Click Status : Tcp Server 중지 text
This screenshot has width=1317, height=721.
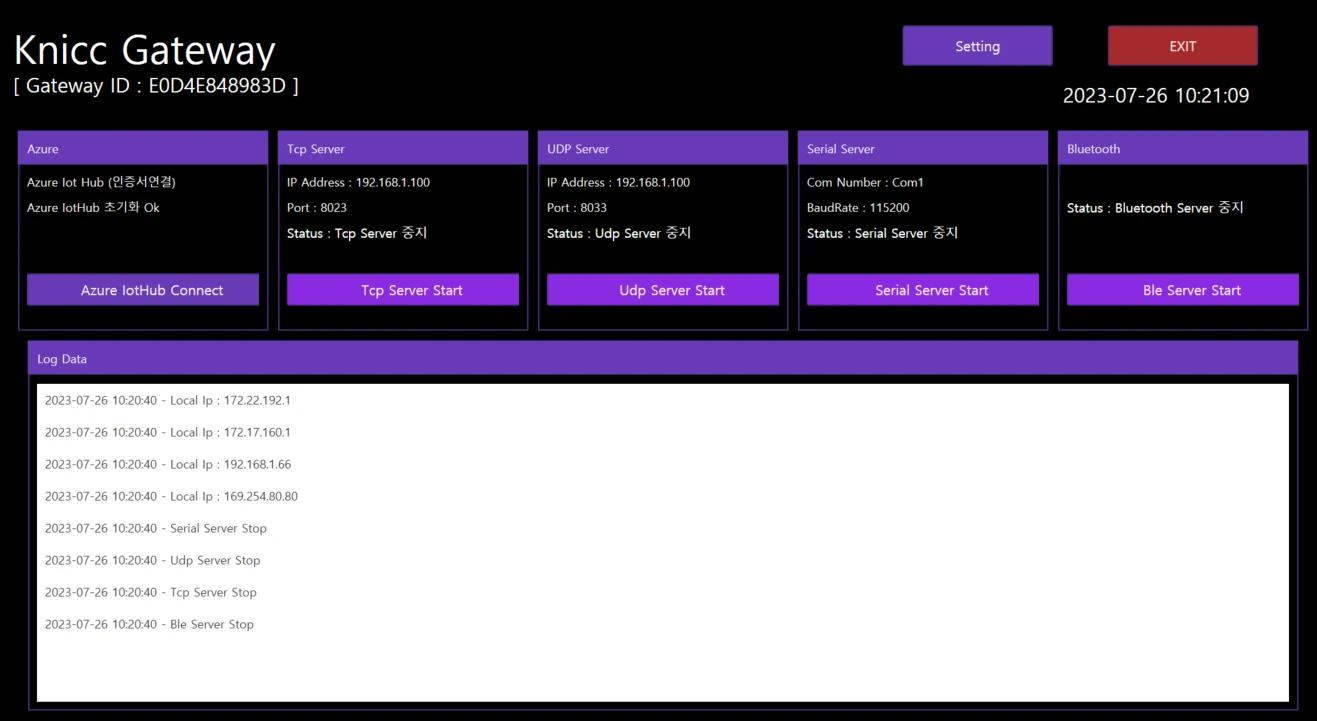[x=357, y=233]
